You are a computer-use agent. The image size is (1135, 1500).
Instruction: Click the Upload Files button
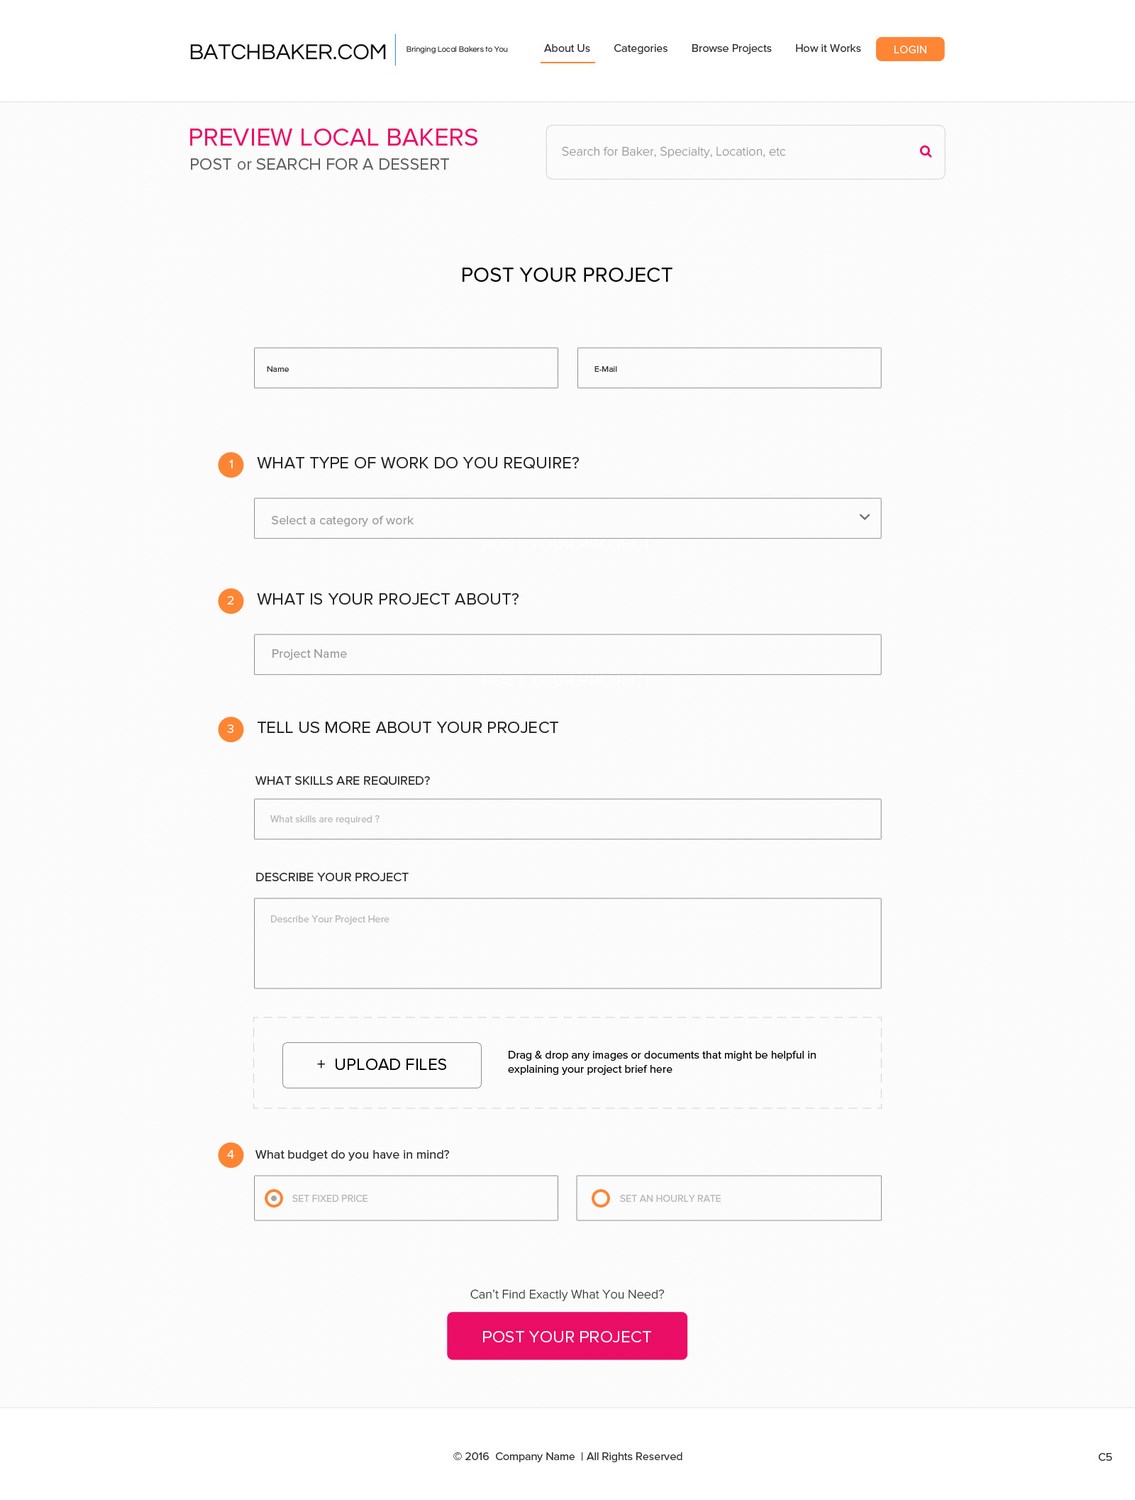[382, 1065]
